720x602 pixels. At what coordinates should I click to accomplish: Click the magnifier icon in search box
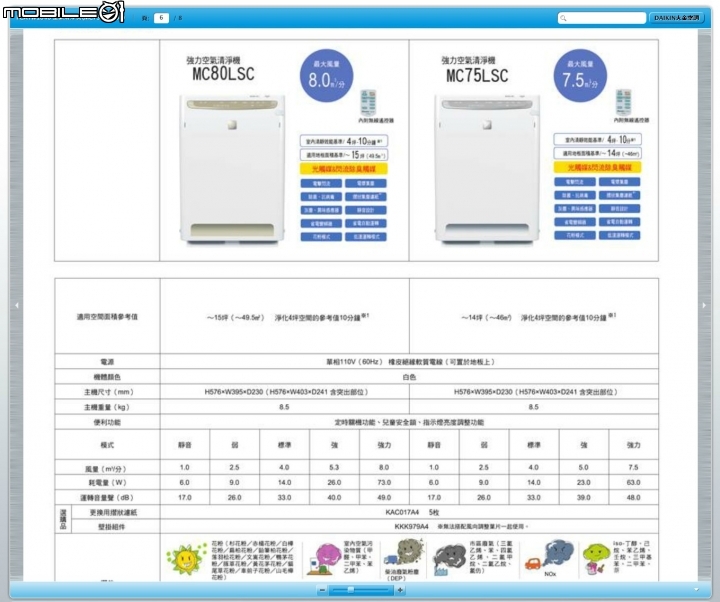[563, 18]
